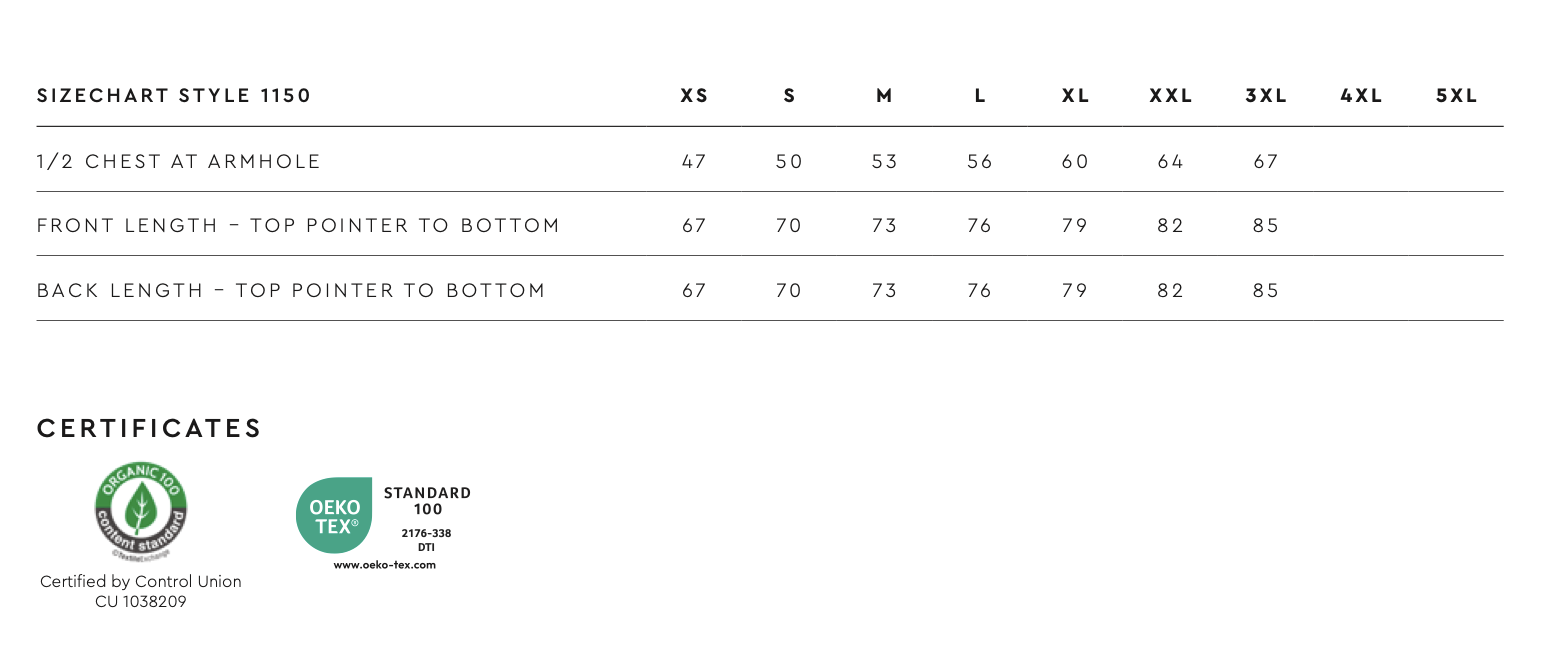Select the 1/2 Chest at Armhole row label
This screenshot has height=668, width=1544.
click(x=179, y=161)
